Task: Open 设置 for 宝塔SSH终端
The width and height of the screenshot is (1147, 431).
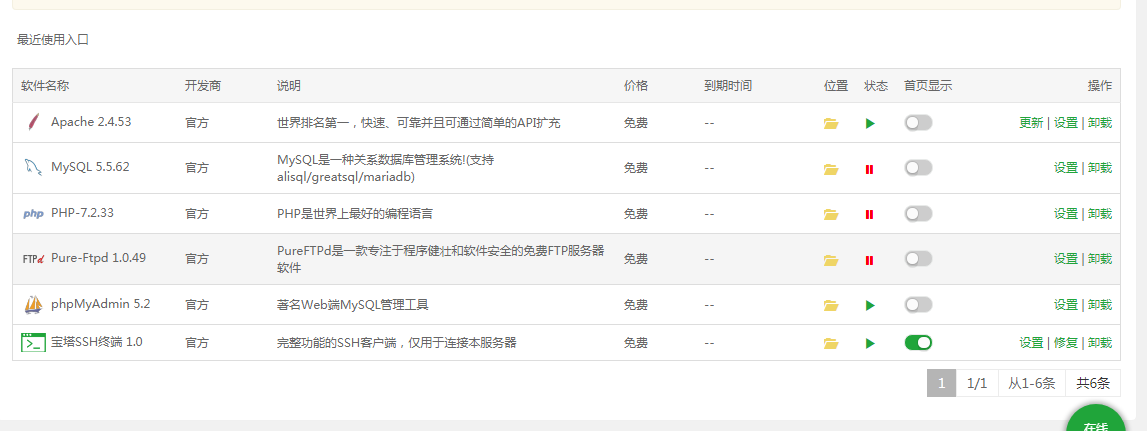Action: pyautogui.click(x=1031, y=342)
